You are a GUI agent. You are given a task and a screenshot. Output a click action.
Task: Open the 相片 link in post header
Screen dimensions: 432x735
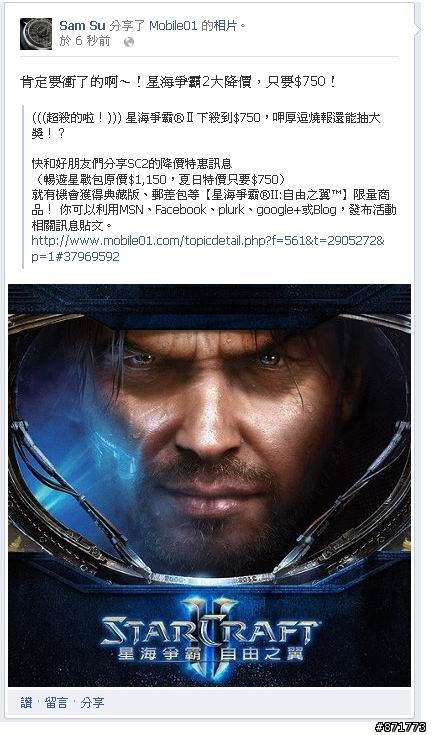point(226,26)
